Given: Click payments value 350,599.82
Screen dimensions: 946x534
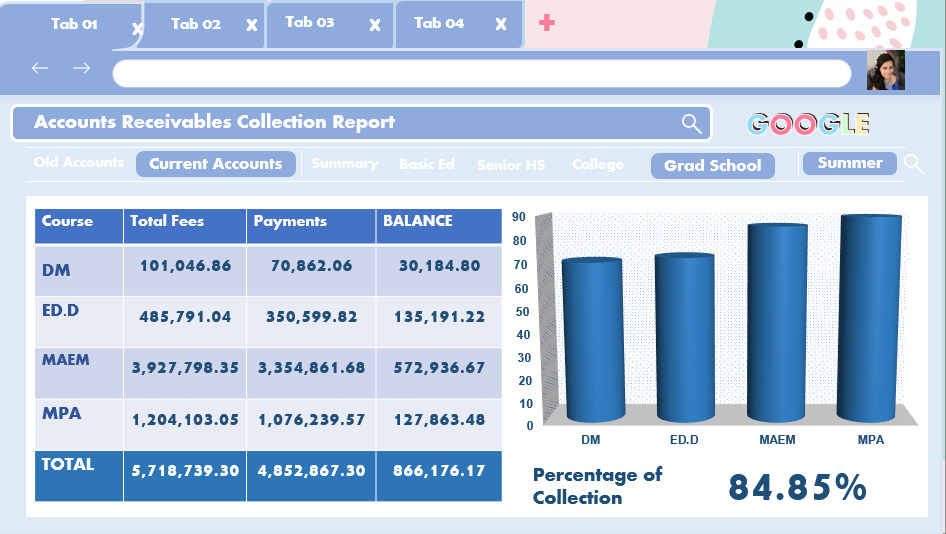Looking at the screenshot, I should pyautogui.click(x=311, y=317).
